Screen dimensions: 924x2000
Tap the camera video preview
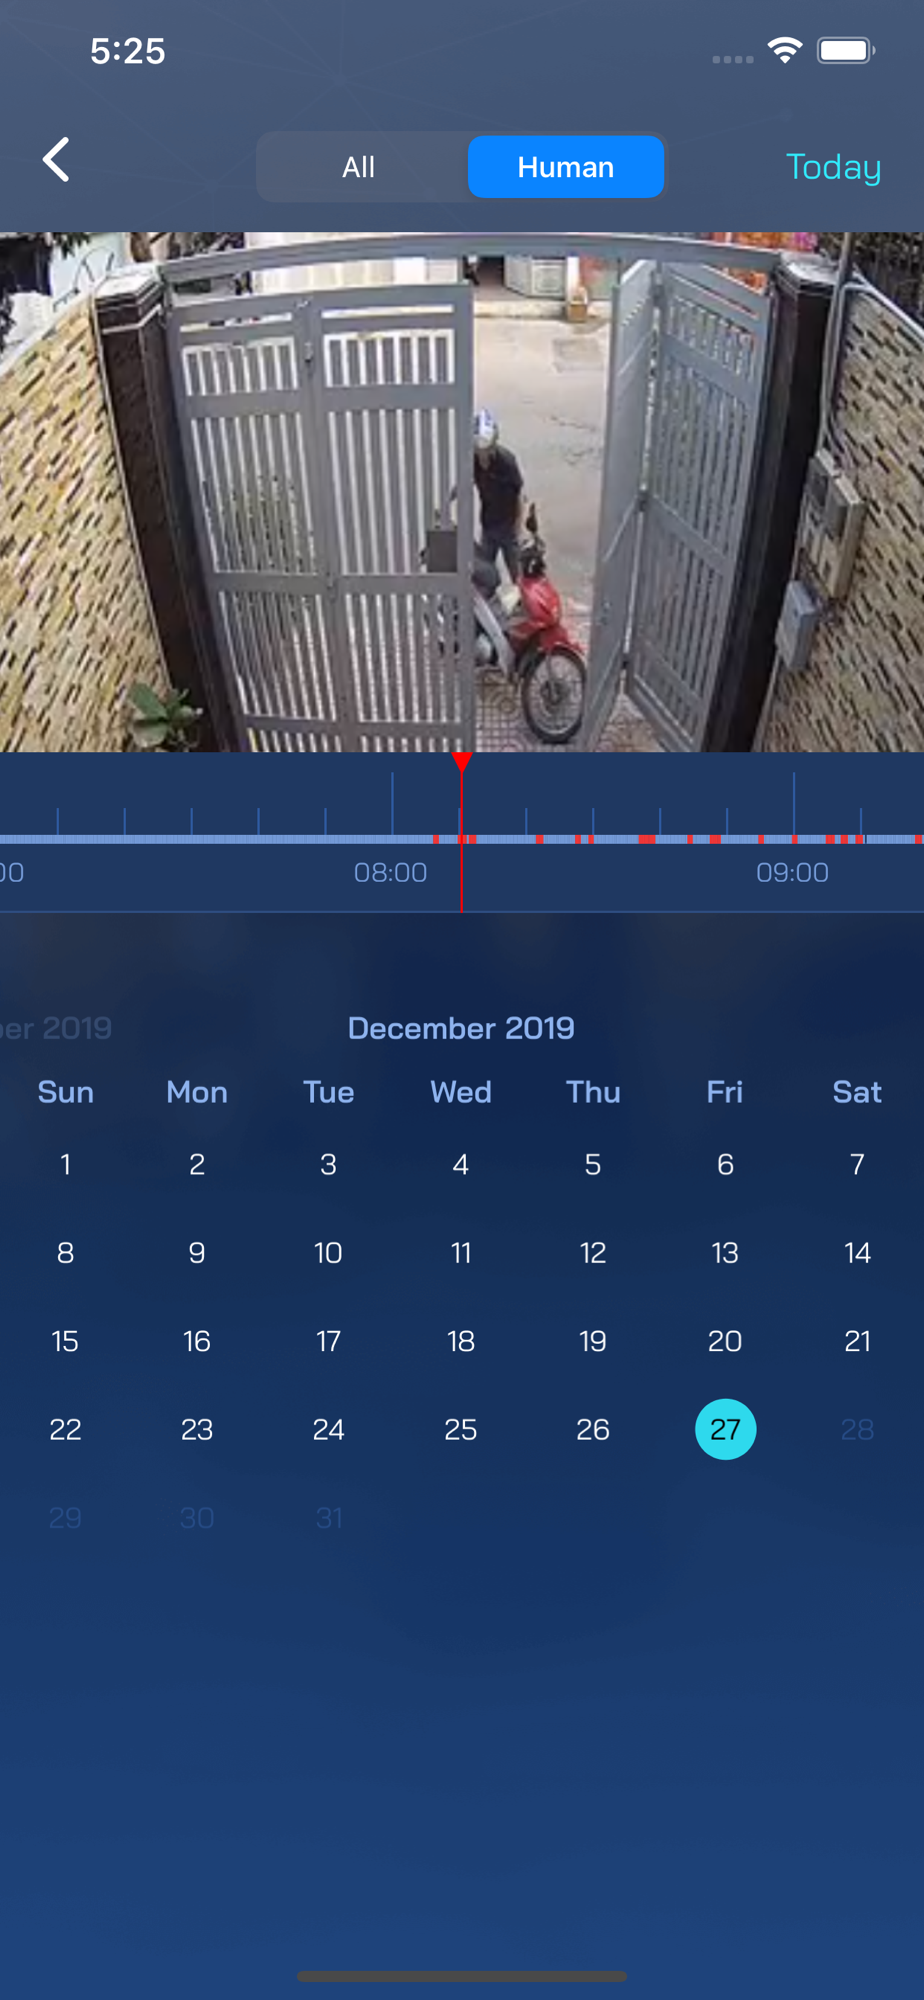462,492
